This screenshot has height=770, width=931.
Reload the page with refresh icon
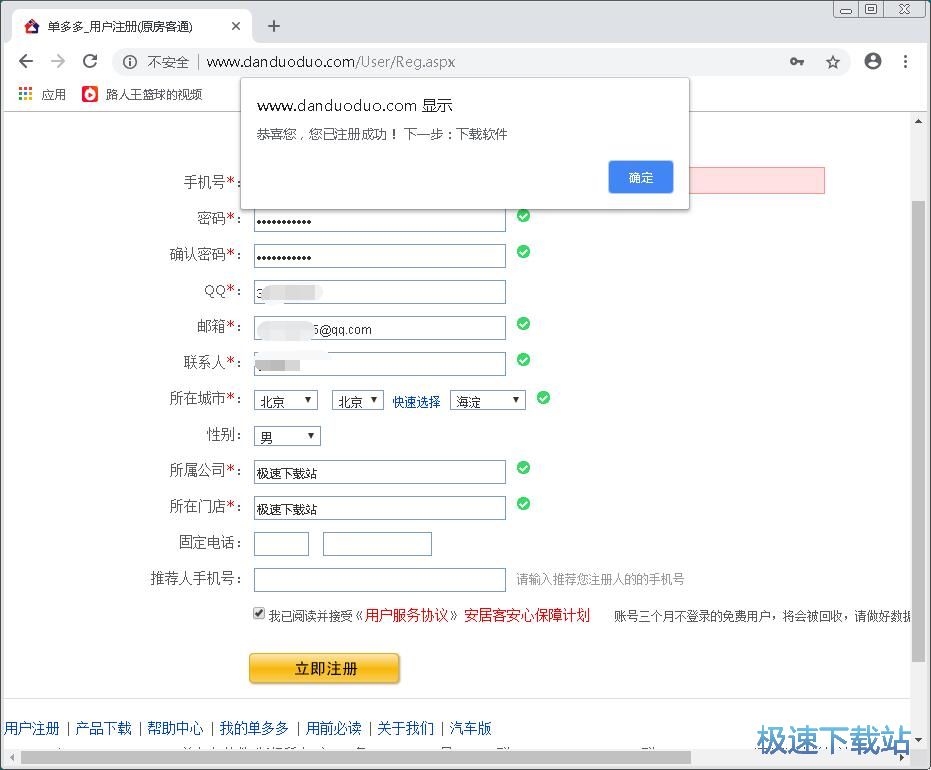click(x=90, y=61)
